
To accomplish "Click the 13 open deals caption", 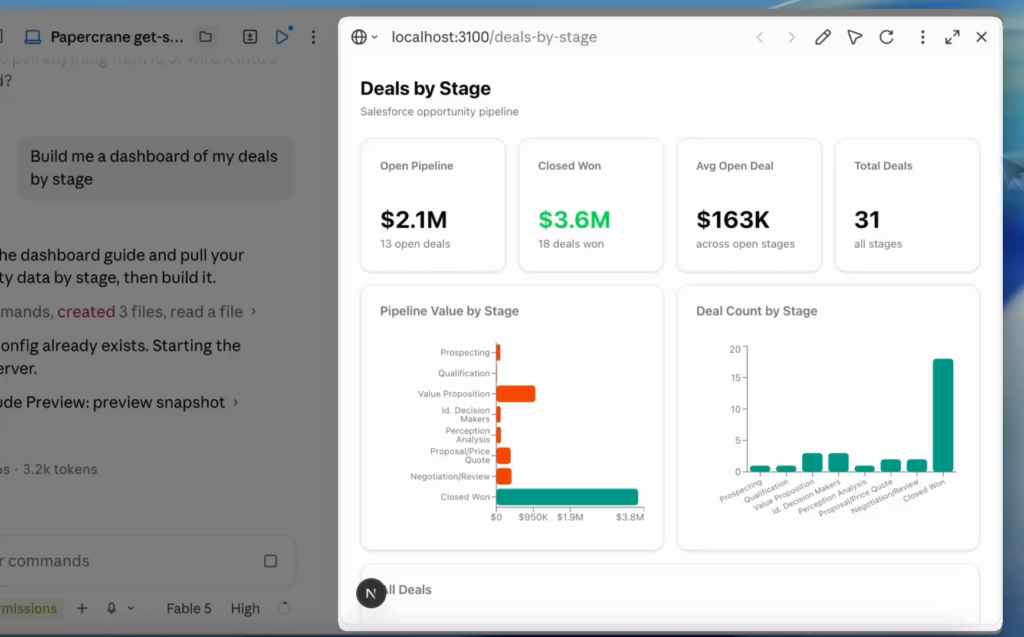I will click(x=415, y=244).
